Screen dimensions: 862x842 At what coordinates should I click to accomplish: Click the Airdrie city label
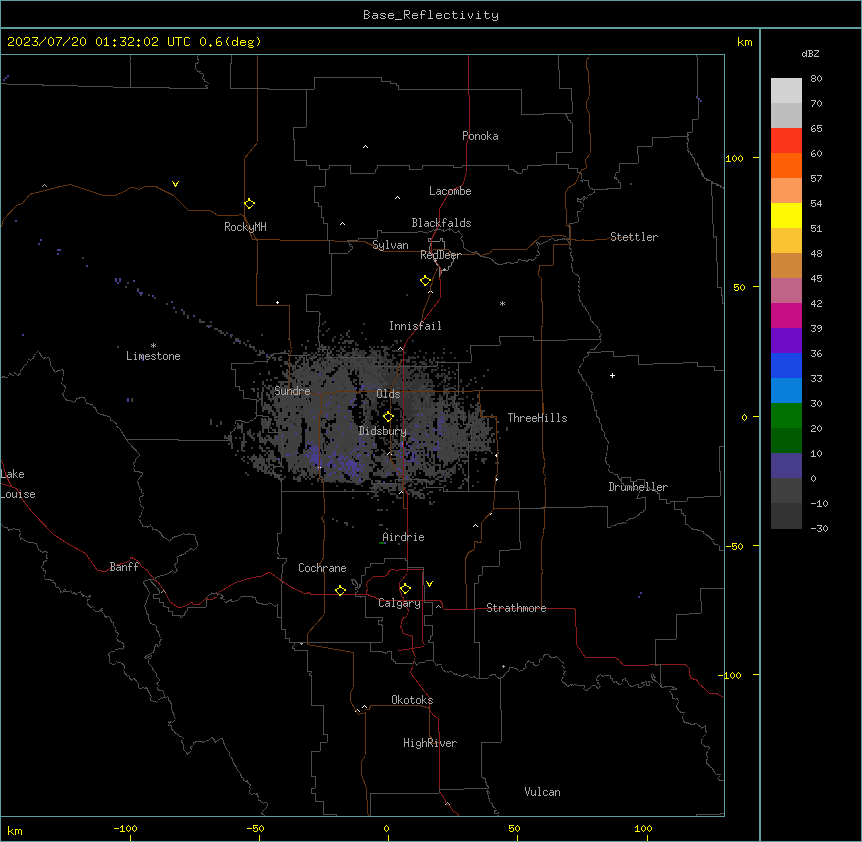pyautogui.click(x=403, y=537)
